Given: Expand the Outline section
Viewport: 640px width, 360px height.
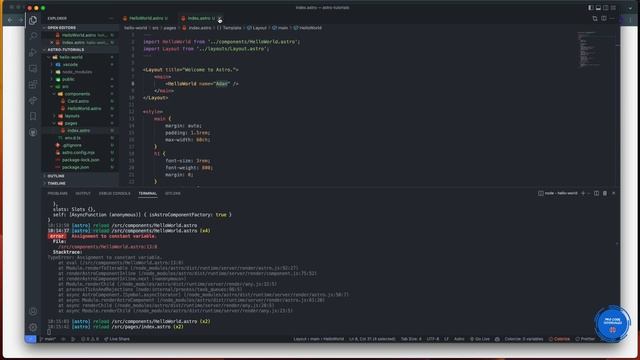Looking at the screenshot, I should pyautogui.click(x=56, y=176).
